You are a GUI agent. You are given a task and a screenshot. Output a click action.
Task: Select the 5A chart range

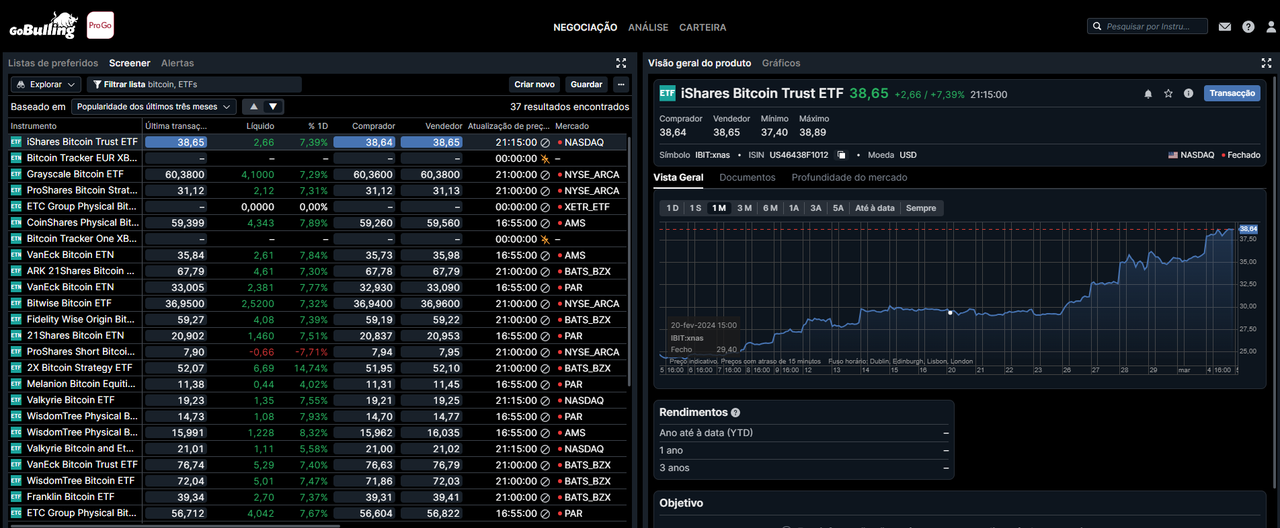(838, 208)
